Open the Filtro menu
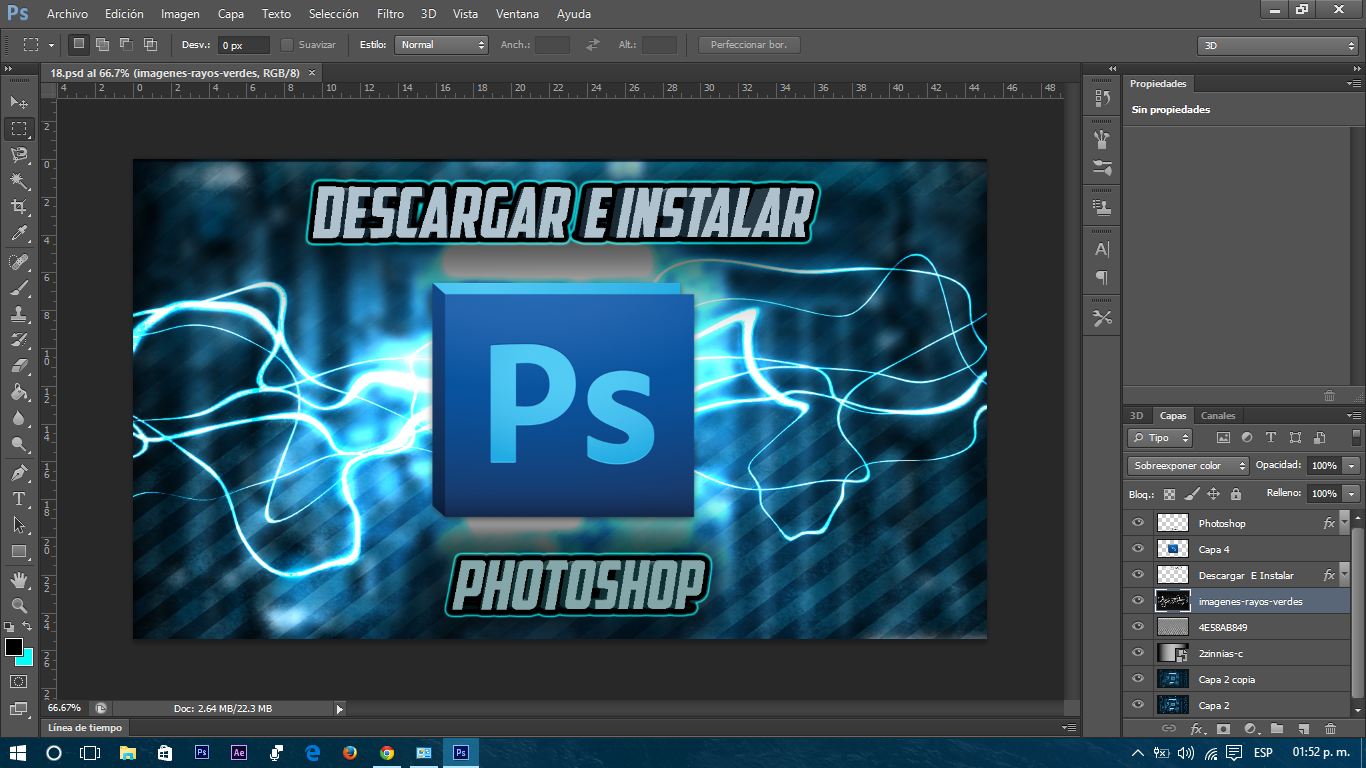 [391, 14]
